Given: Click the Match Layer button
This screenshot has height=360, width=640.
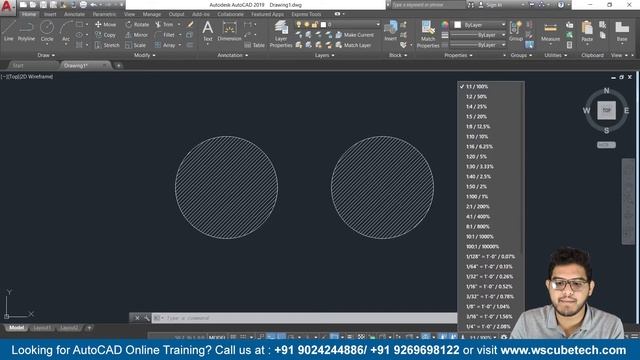Looking at the screenshot, I should point(353,45).
